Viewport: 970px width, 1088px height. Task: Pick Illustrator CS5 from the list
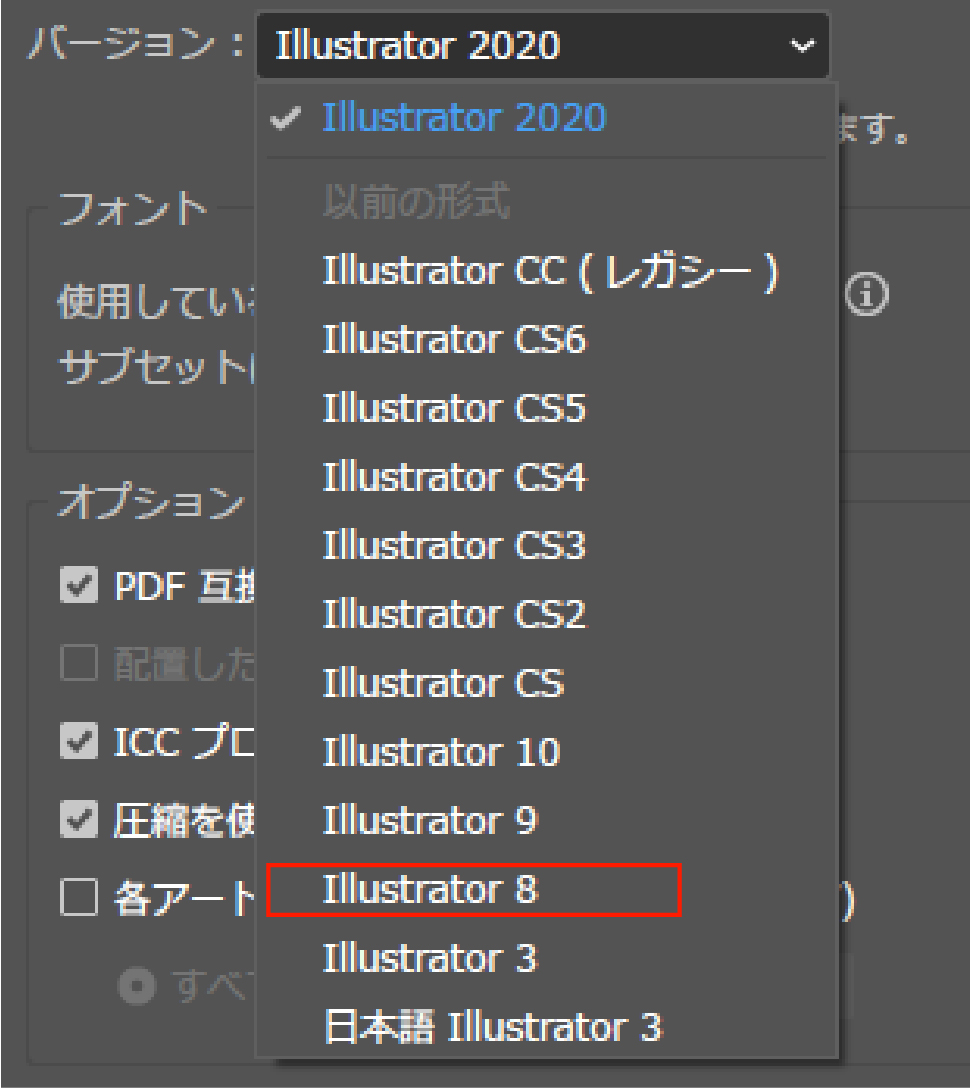click(x=454, y=409)
